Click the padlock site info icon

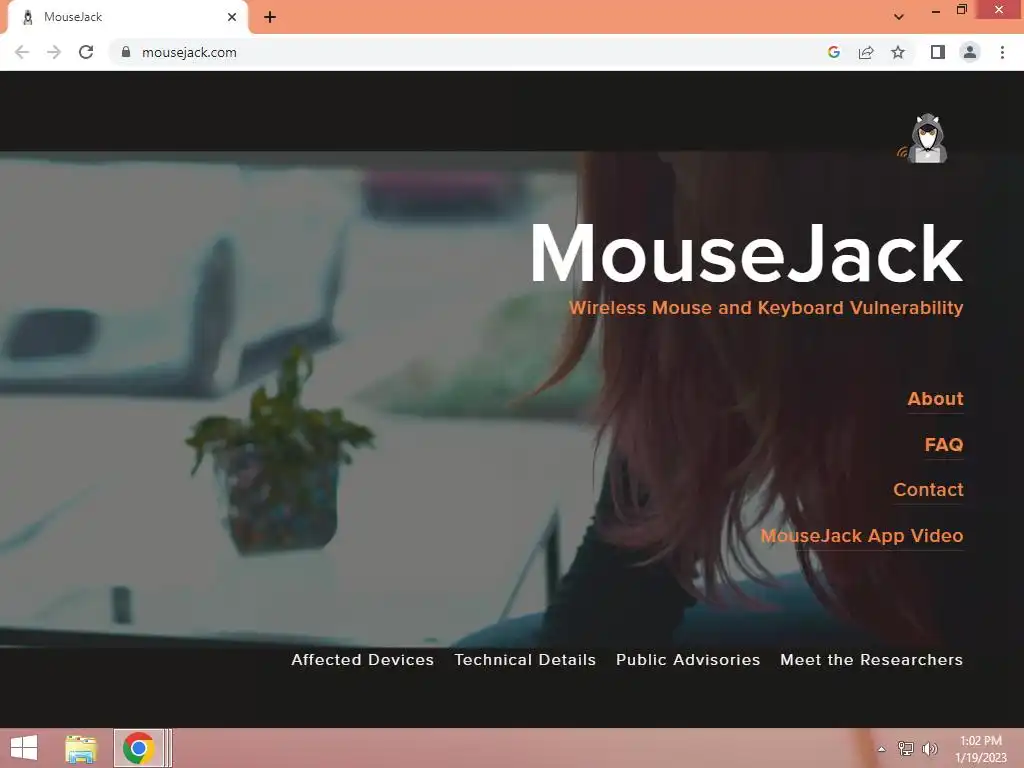pos(126,52)
